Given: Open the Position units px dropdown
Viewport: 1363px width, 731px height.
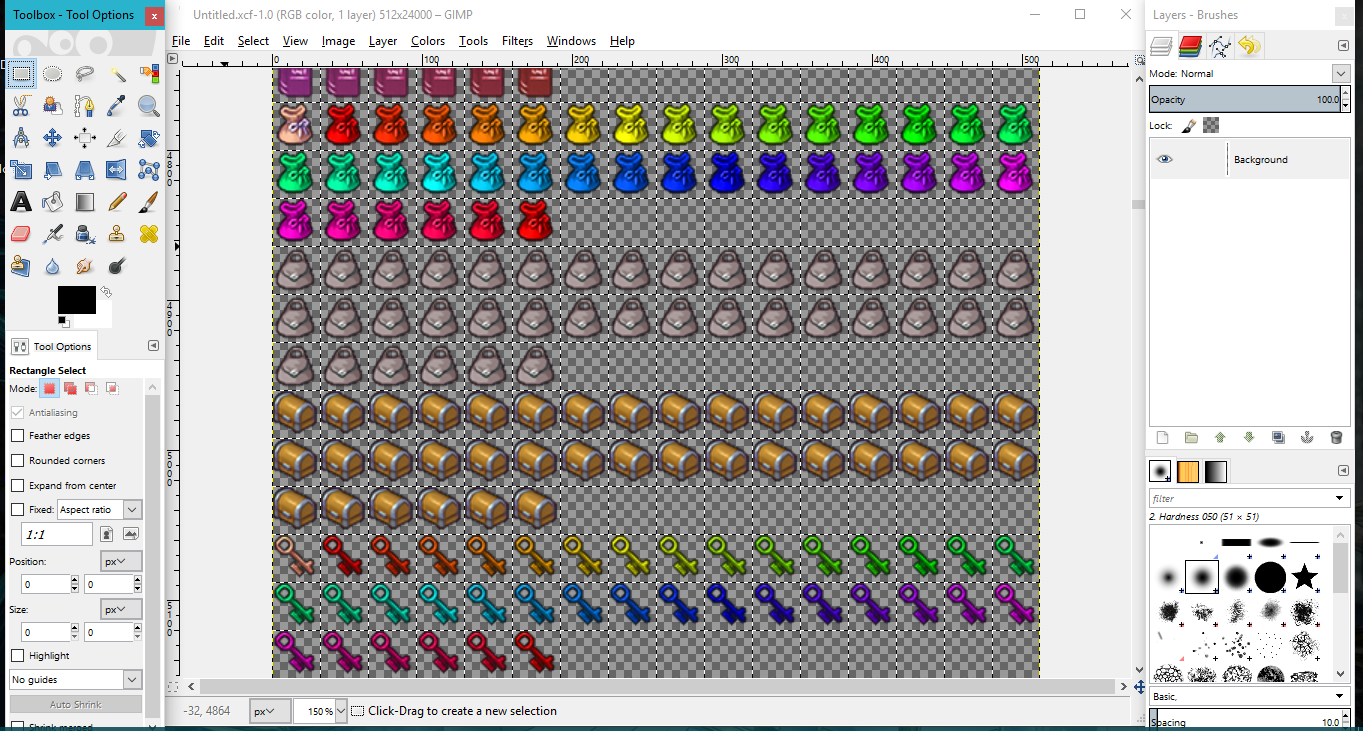Looking at the screenshot, I should point(121,561).
